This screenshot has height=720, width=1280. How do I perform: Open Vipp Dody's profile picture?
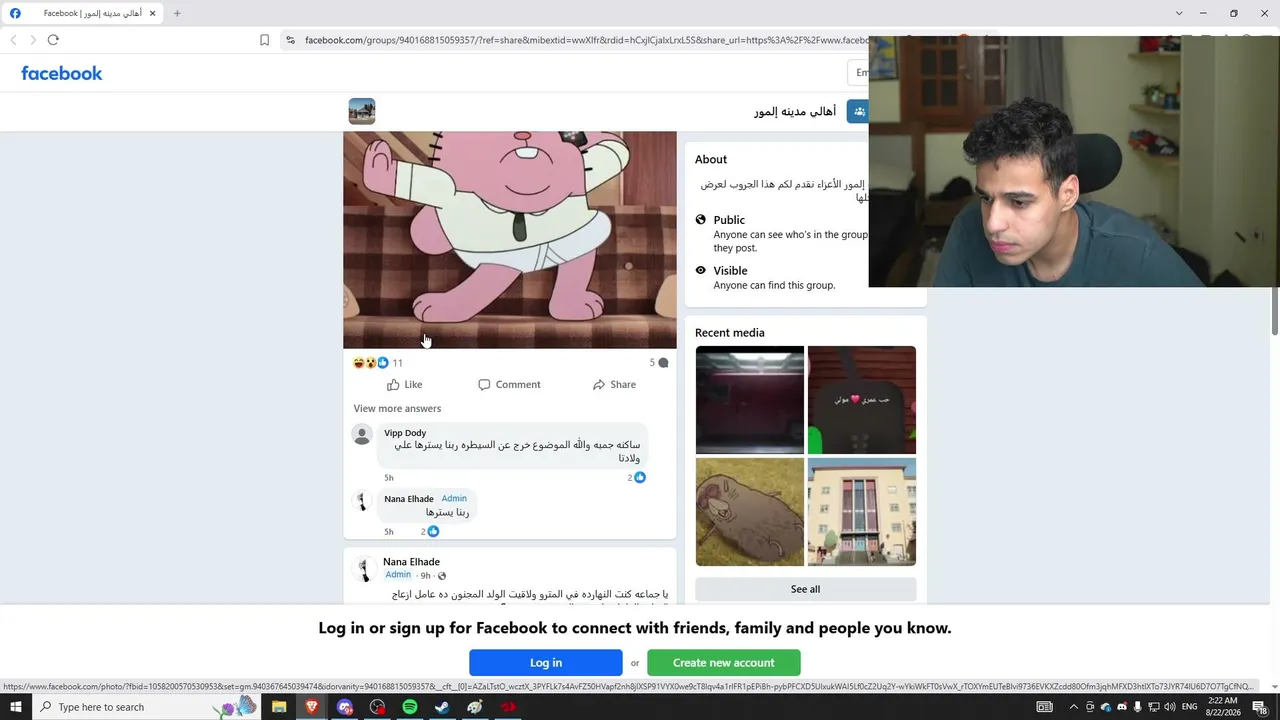(362, 435)
